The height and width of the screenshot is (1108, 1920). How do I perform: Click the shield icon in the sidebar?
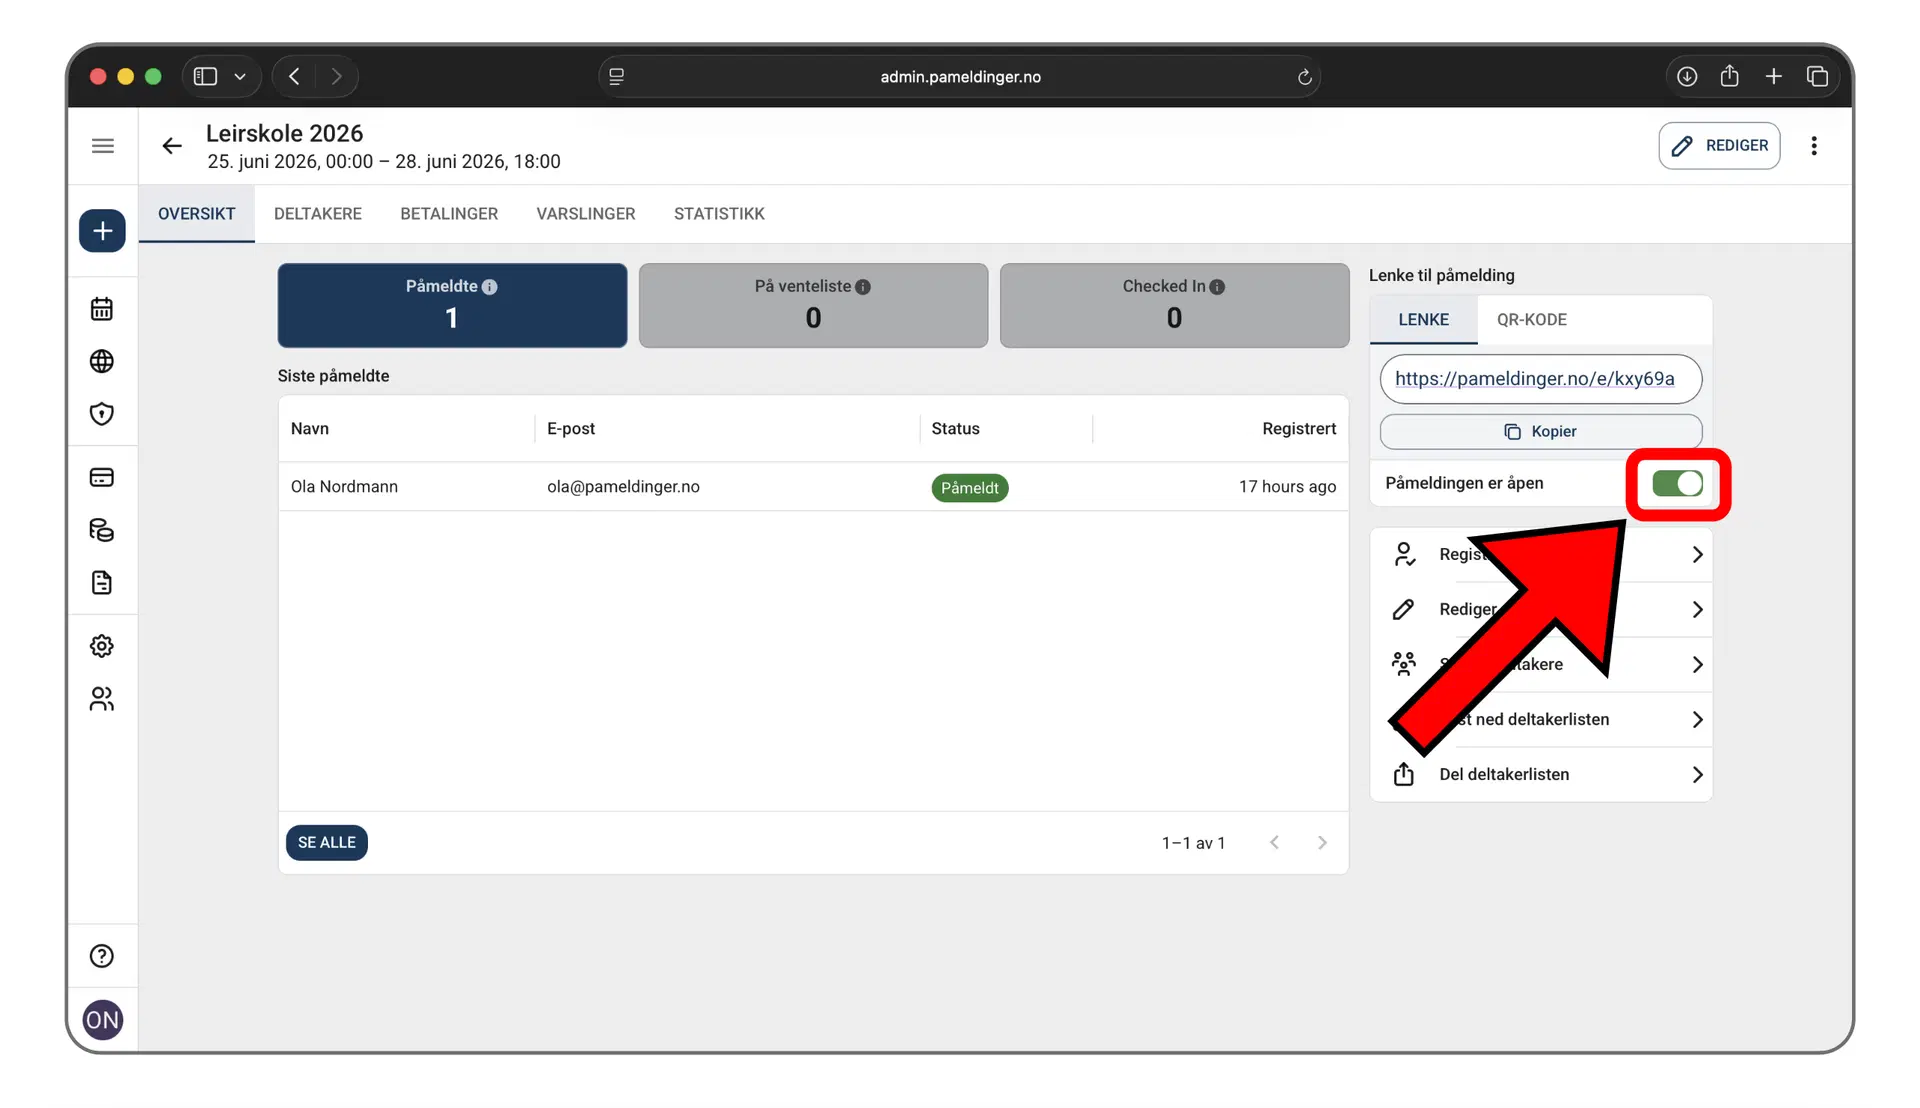coord(102,414)
